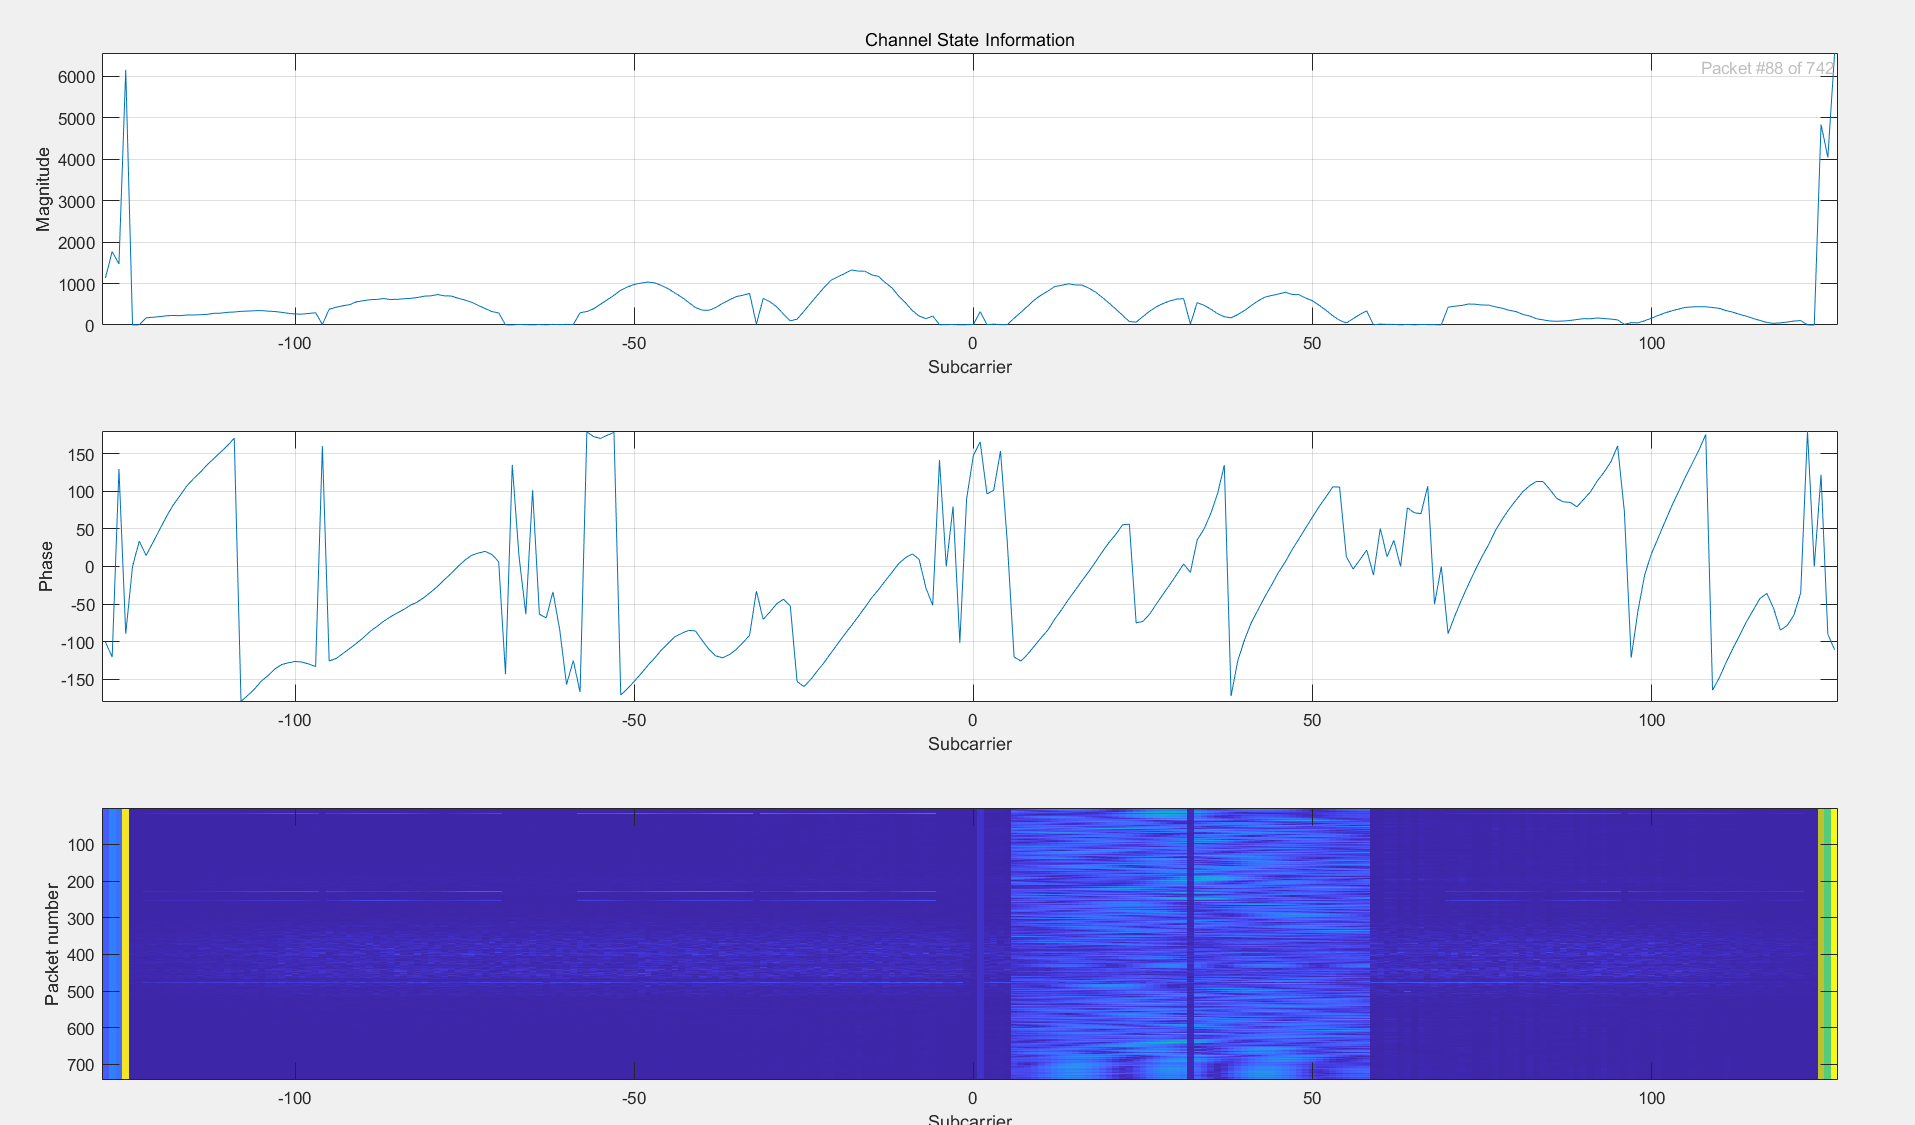
Task: Click the 0 subcarrier tick under the heatmap
Action: point(971,1097)
